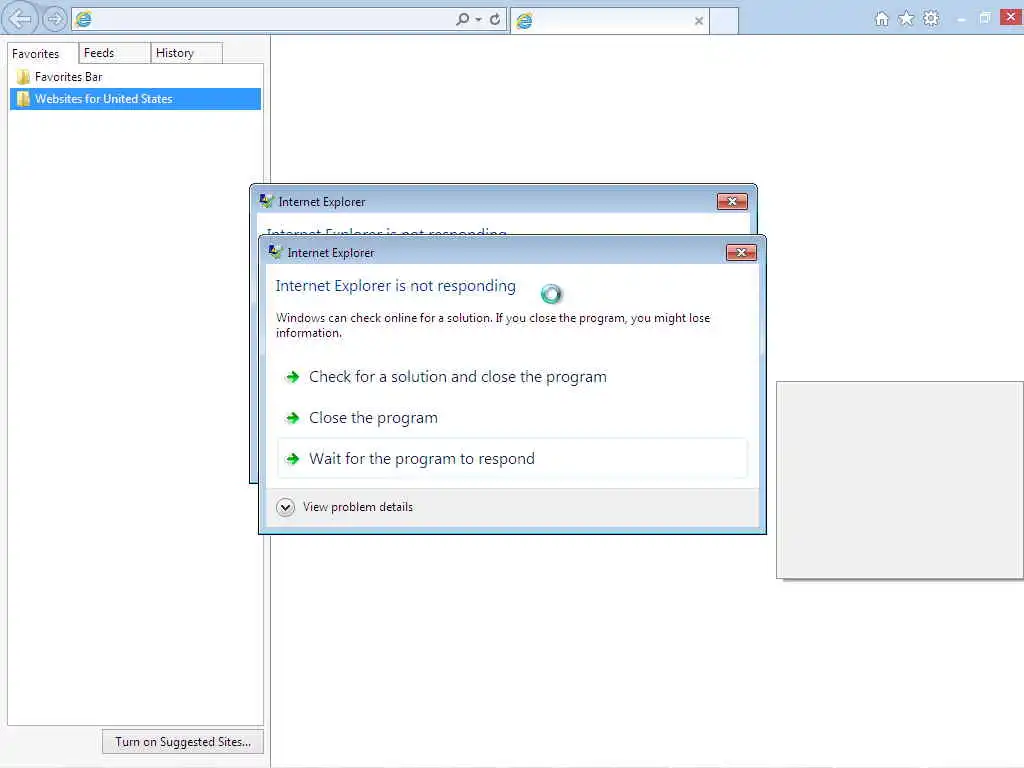Image resolution: width=1024 pixels, height=768 pixels.
Task: Close the front Internet Explorer dialog
Action: pyautogui.click(x=741, y=253)
